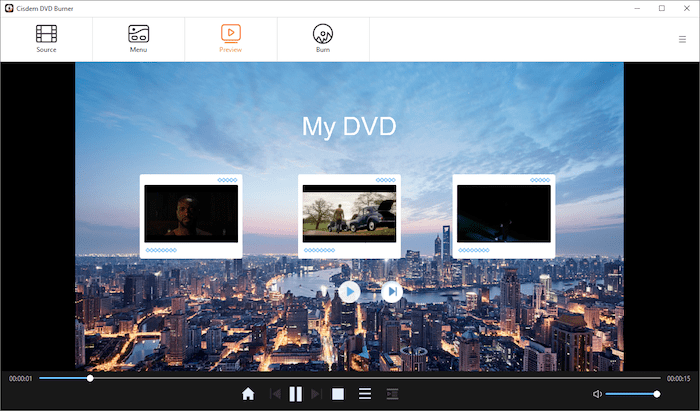Select the third dark video thumbnail
700x411 pixels.
click(504, 214)
